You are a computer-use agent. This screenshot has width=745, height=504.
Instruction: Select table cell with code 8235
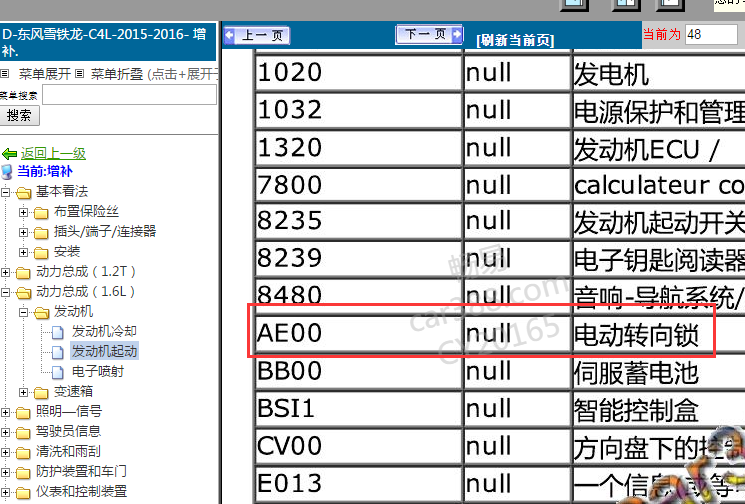click(x=359, y=221)
